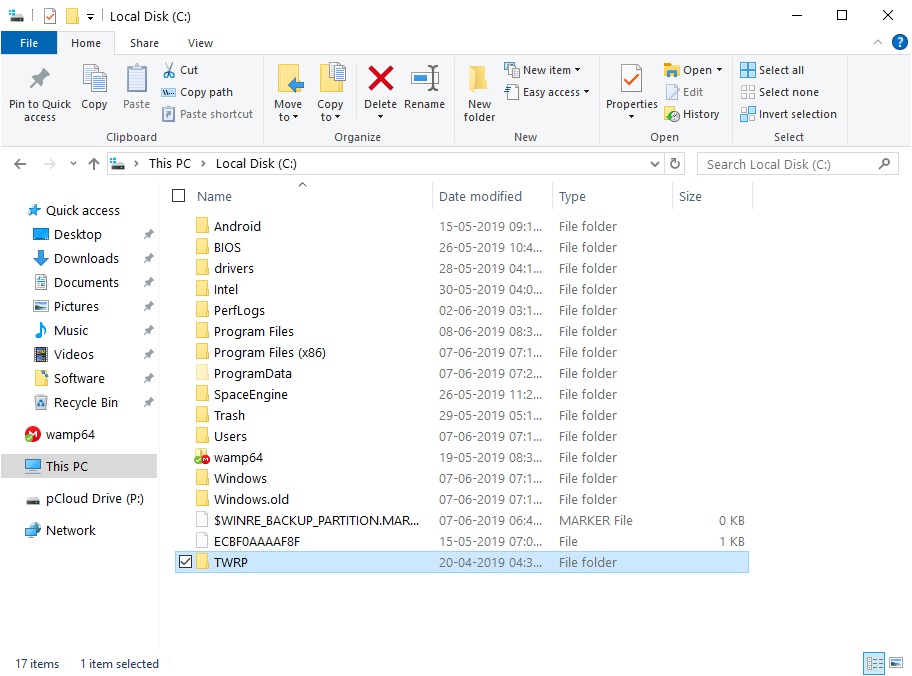Open Properties using the checkmark icon
This screenshot has height=676, width=912.
point(631,80)
